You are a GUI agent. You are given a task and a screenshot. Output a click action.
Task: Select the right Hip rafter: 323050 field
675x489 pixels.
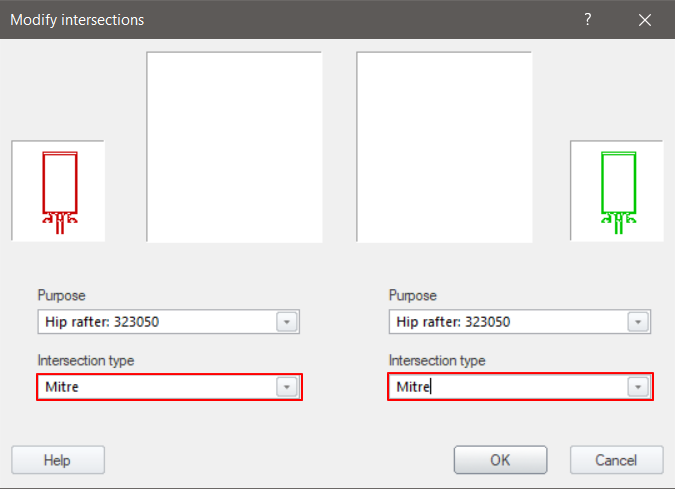click(x=506, y=322)
